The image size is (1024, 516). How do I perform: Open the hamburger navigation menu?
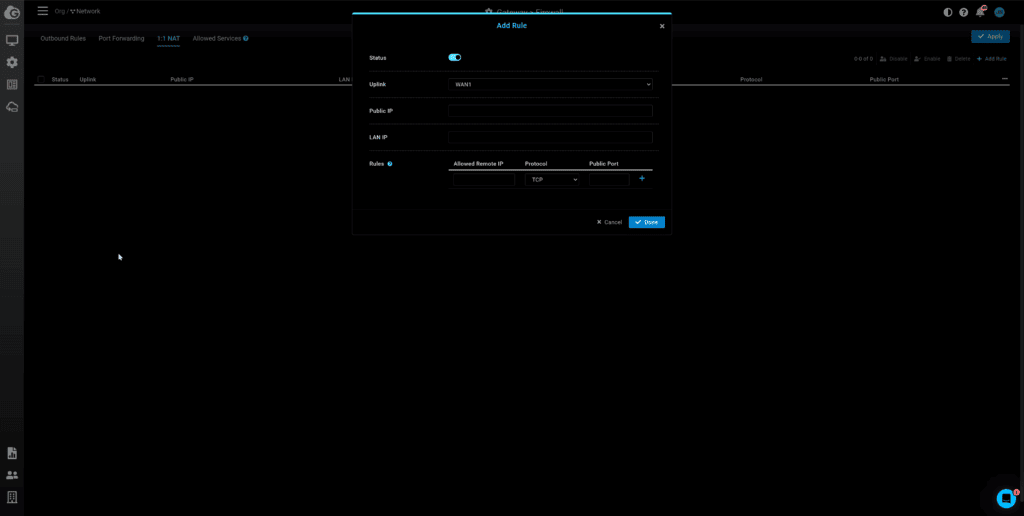click(42, 11)
